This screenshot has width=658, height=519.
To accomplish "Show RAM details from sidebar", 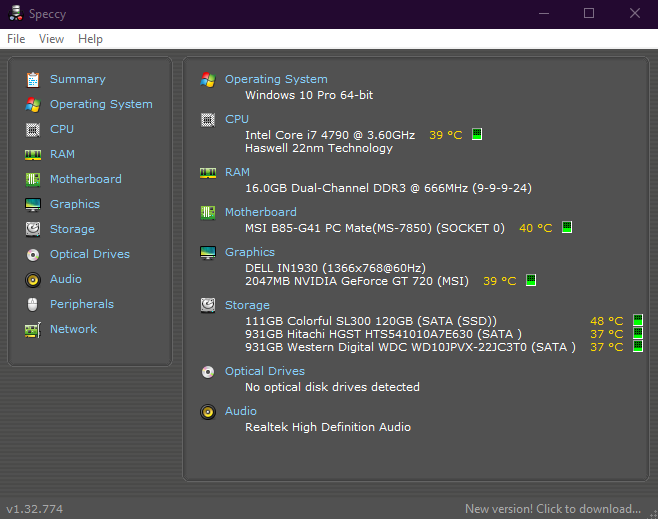I will [x=62, y=154].
